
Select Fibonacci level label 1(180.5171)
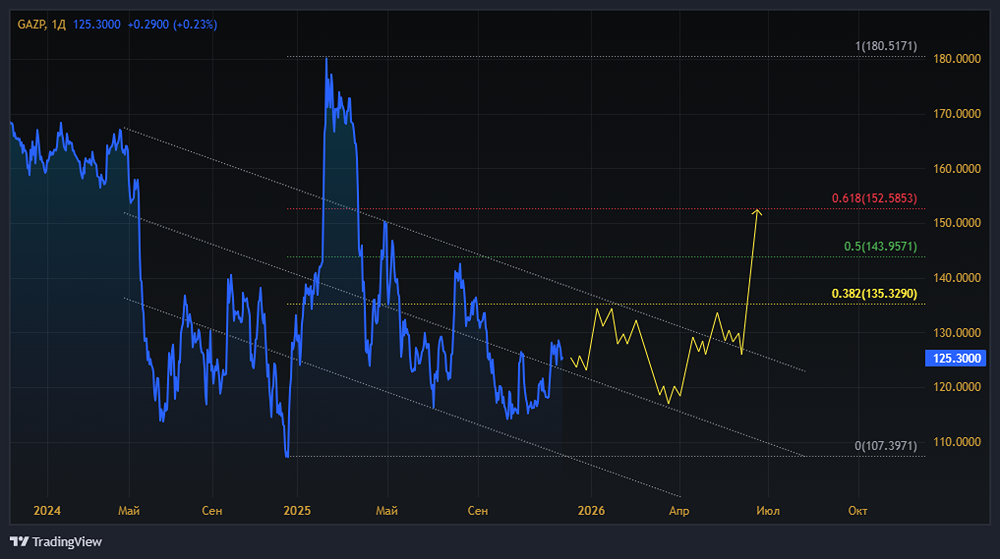click(x=886, y=46)
